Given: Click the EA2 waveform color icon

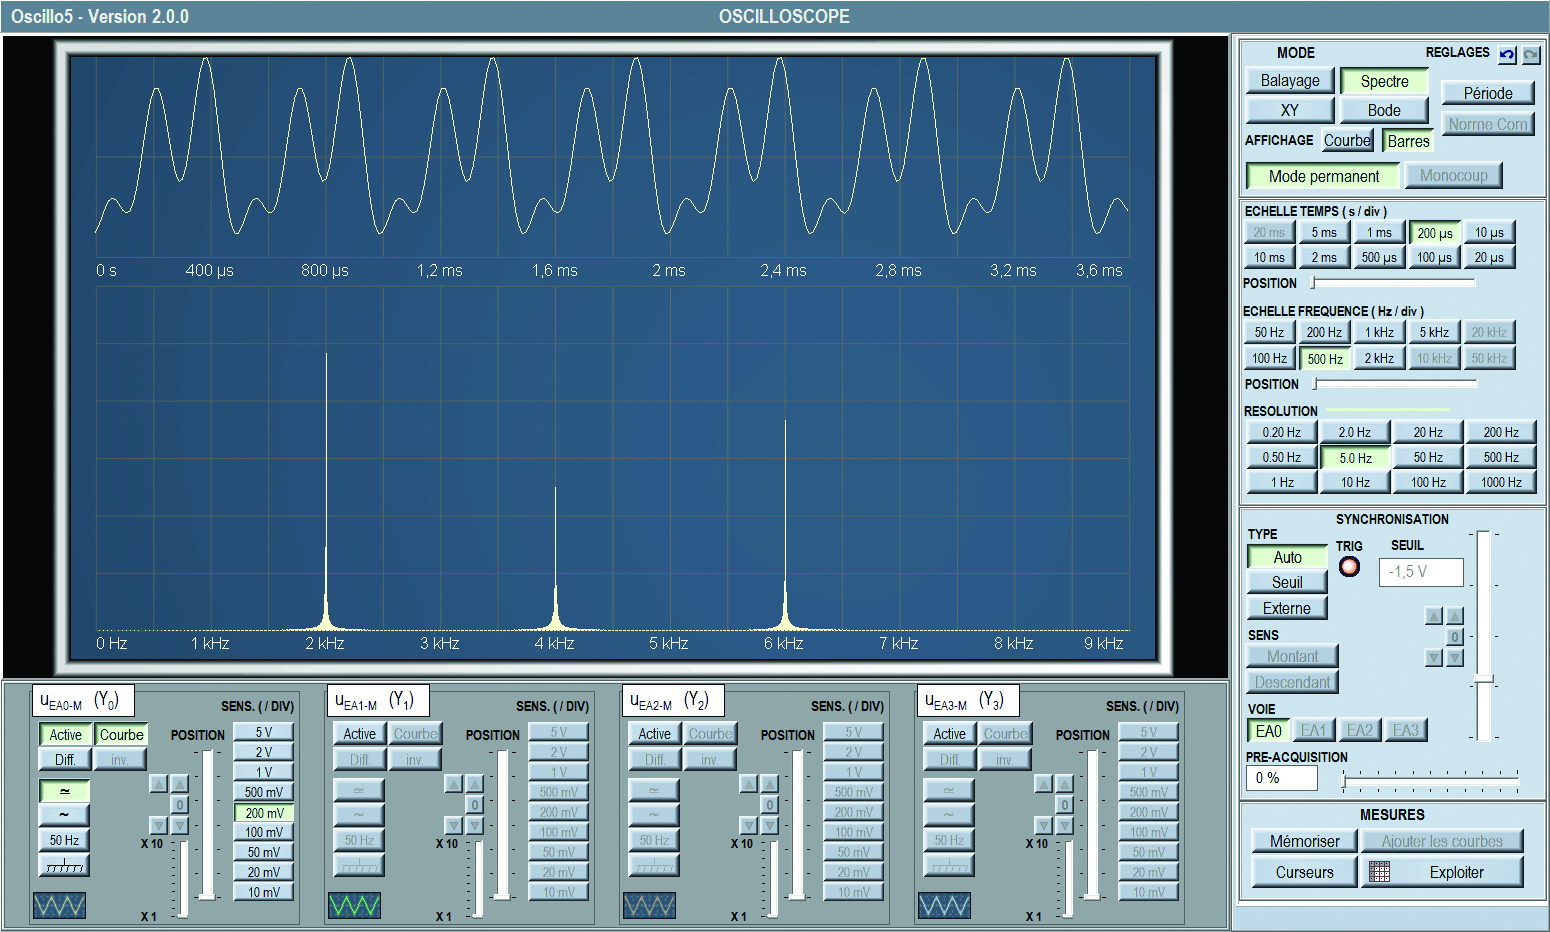Looking at the screenshot, I should pyautogui.click(x=649, y=906).
